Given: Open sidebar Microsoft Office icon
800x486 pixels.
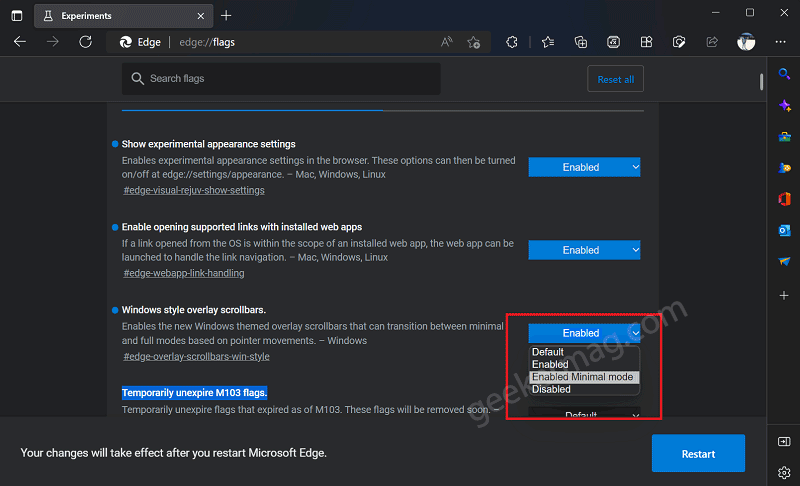Looking at the screenshot, I should point(784,199).
